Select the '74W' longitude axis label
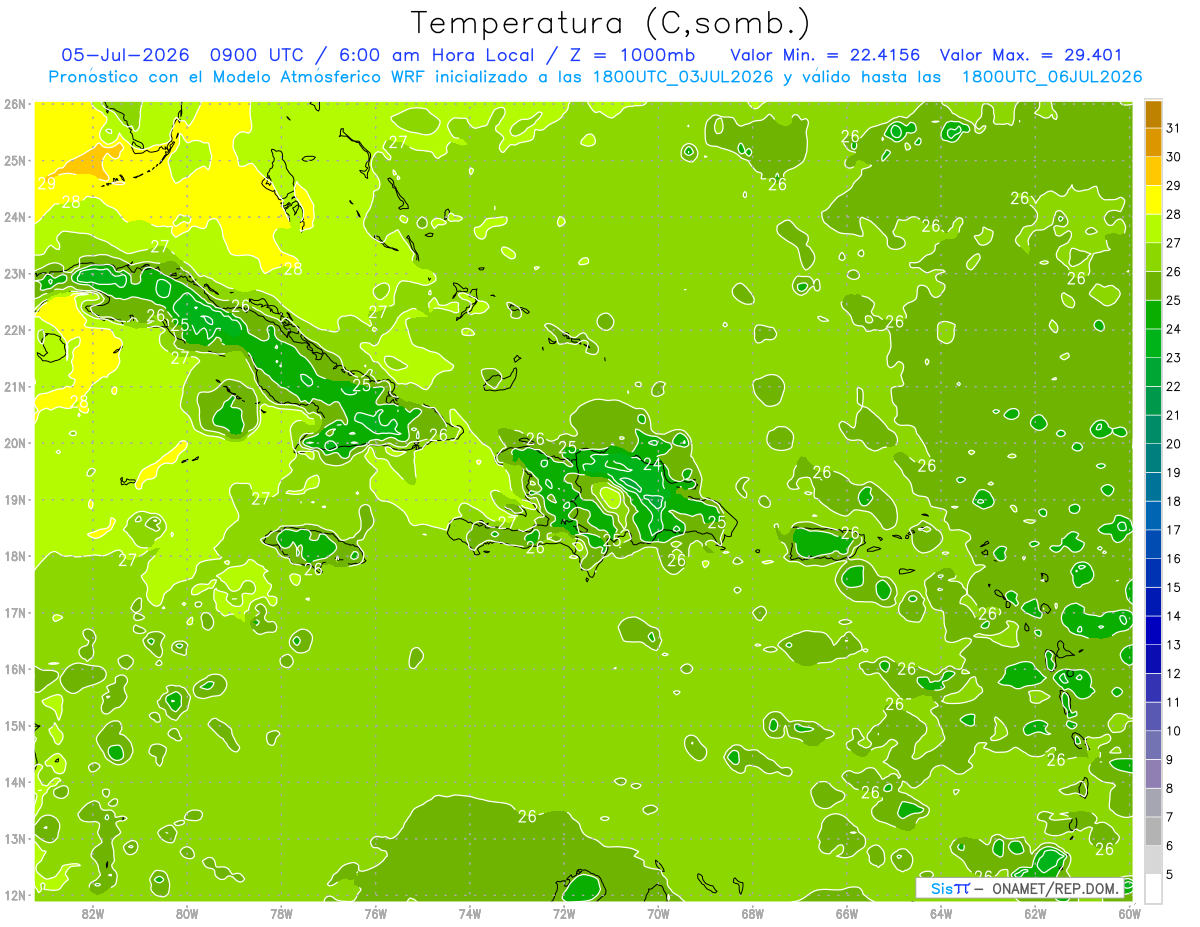Viewport: 1200px width, 927px height. tap(470, 913)
